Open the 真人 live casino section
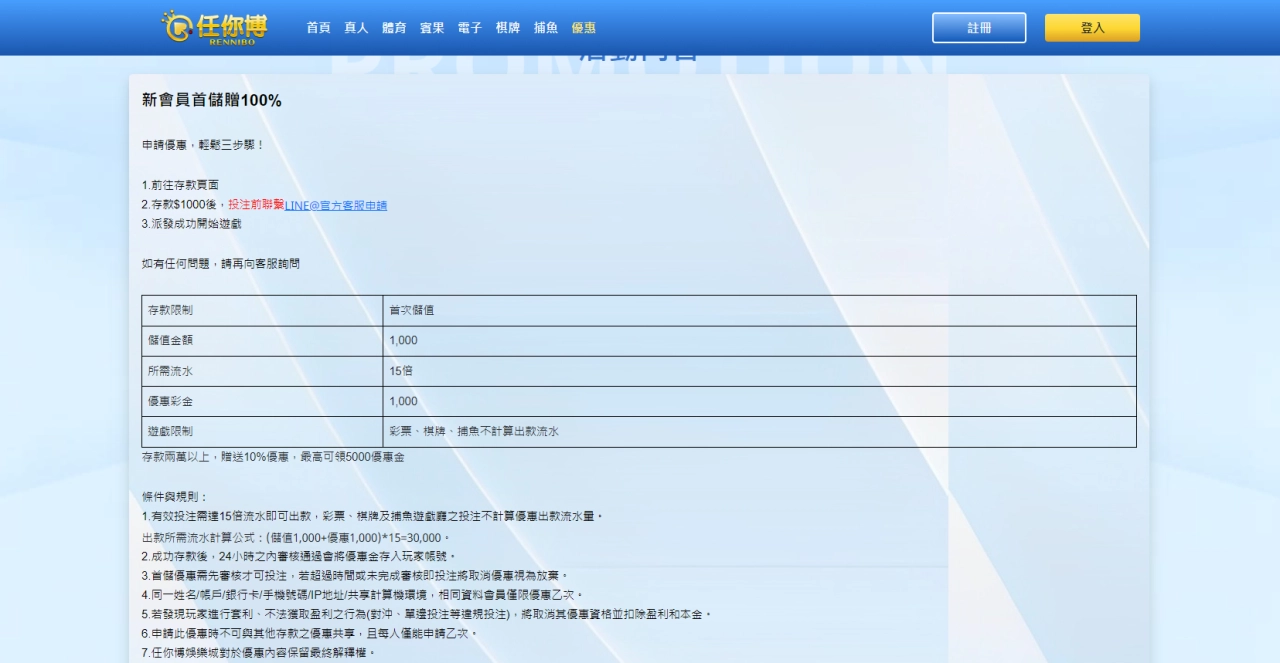The image size is (1280, 663). tap(357, 28)
